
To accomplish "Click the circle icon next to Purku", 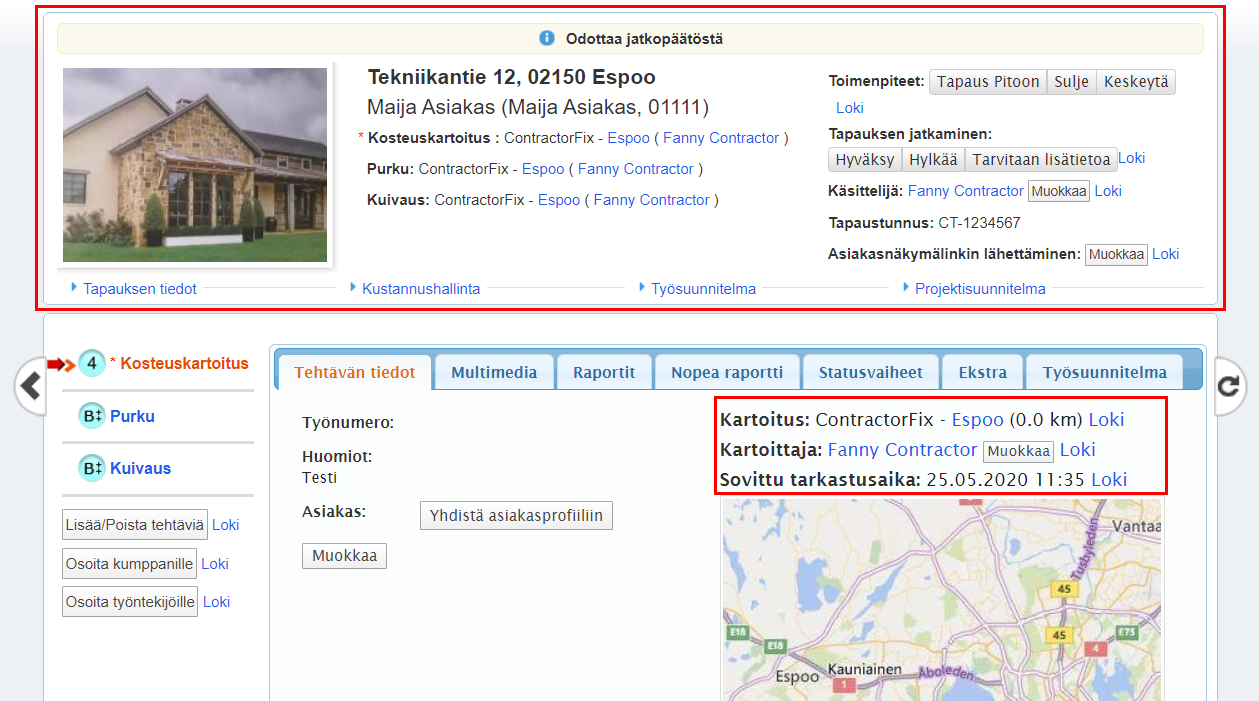I will click(92, 416).
